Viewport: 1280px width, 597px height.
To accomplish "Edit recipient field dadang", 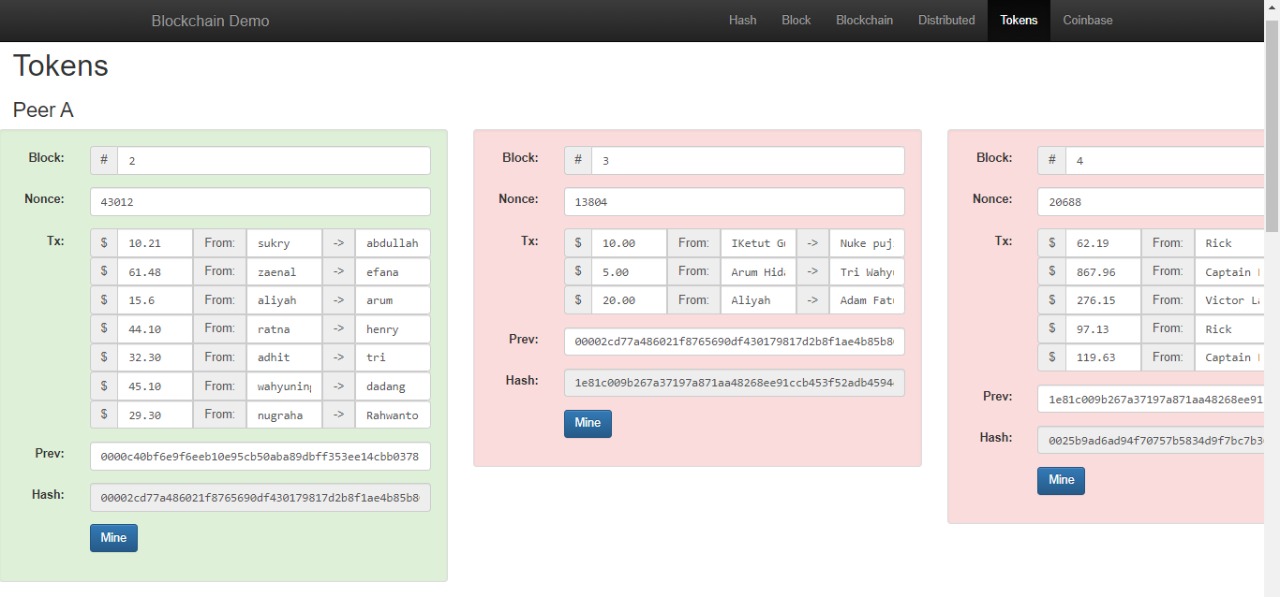I will (393, 386).
